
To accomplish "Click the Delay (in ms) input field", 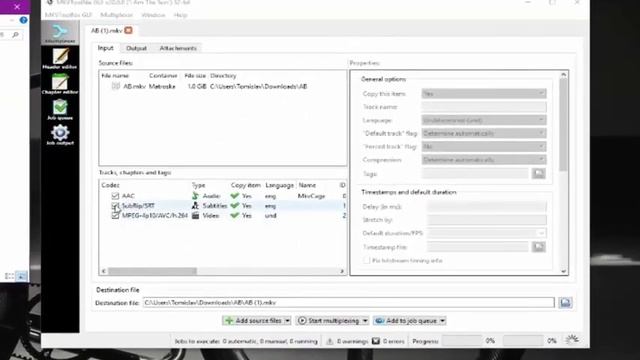I will click(x=487, y=207).
